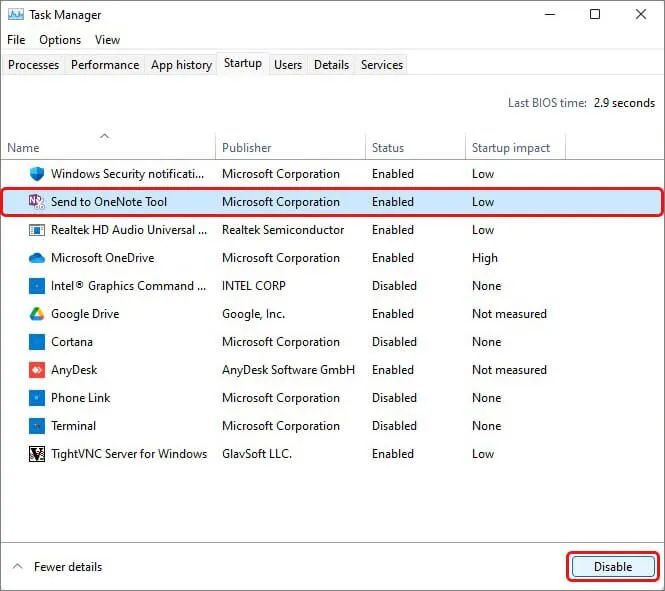Click the Terminal icon

tap(37, 426)
